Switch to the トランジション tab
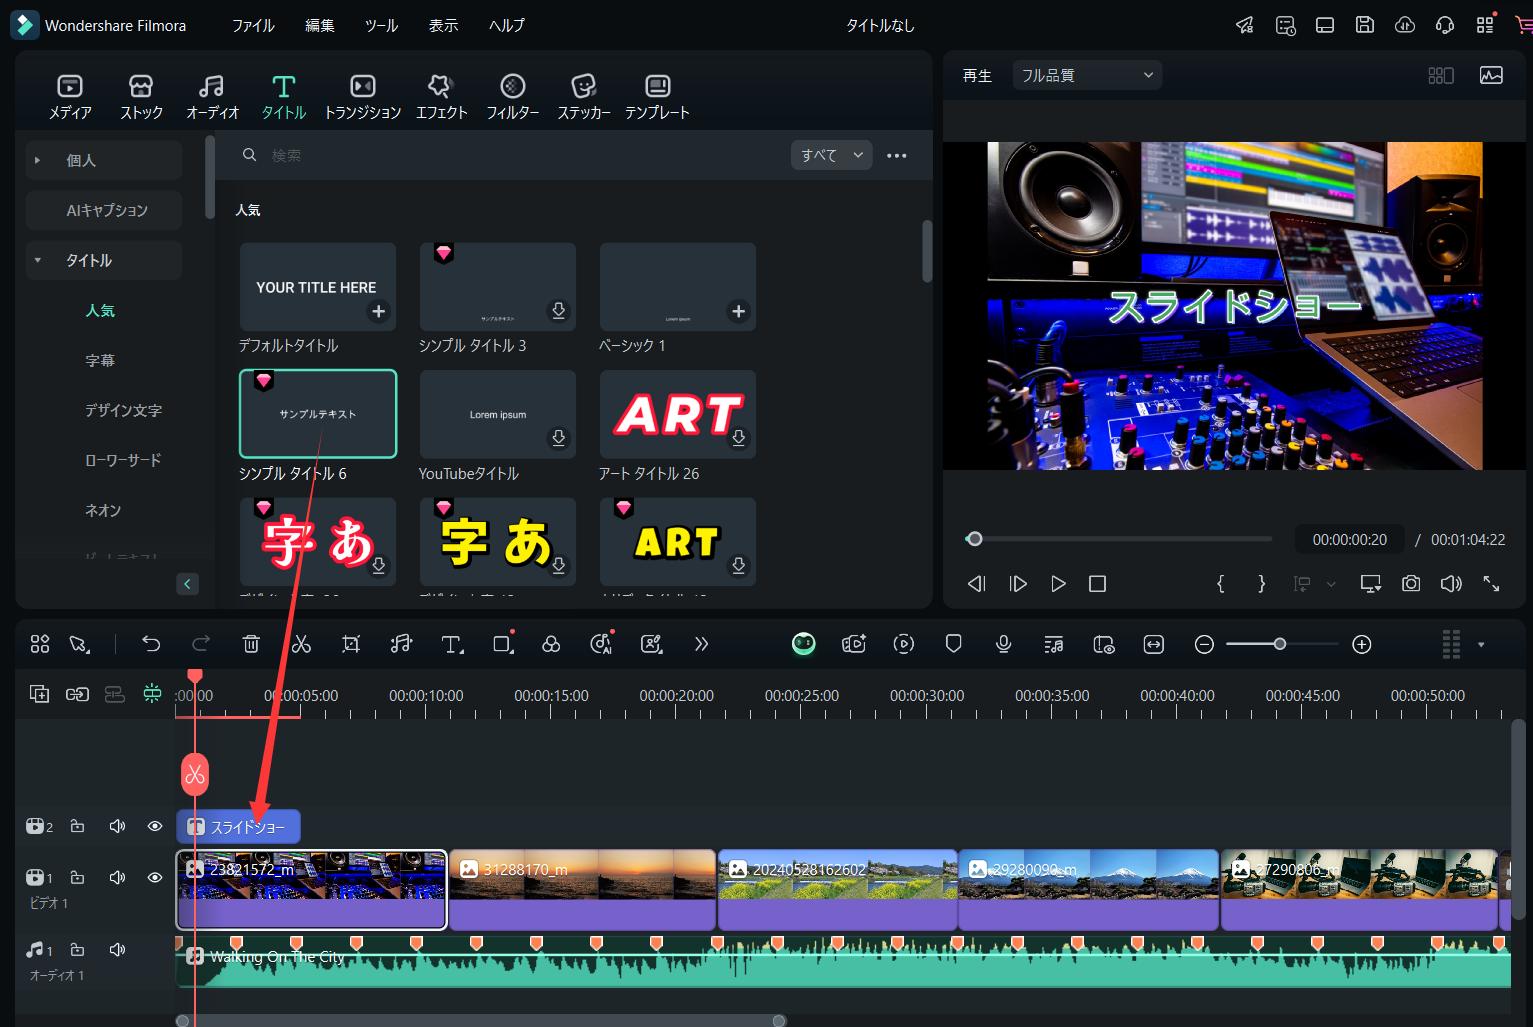This screenshot has width=1533, height=1027. 362,97
